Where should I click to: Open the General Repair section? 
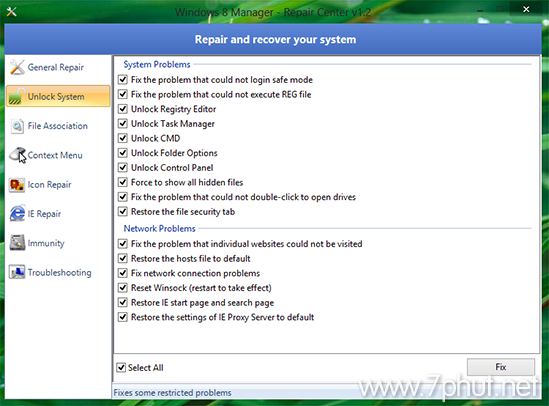pyautogui.click(x=56, y=67)
